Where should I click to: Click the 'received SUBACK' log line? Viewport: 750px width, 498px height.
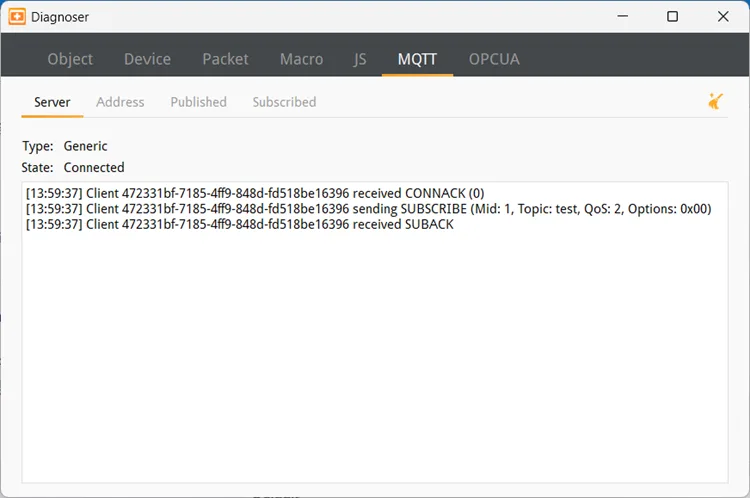[240, 224]
